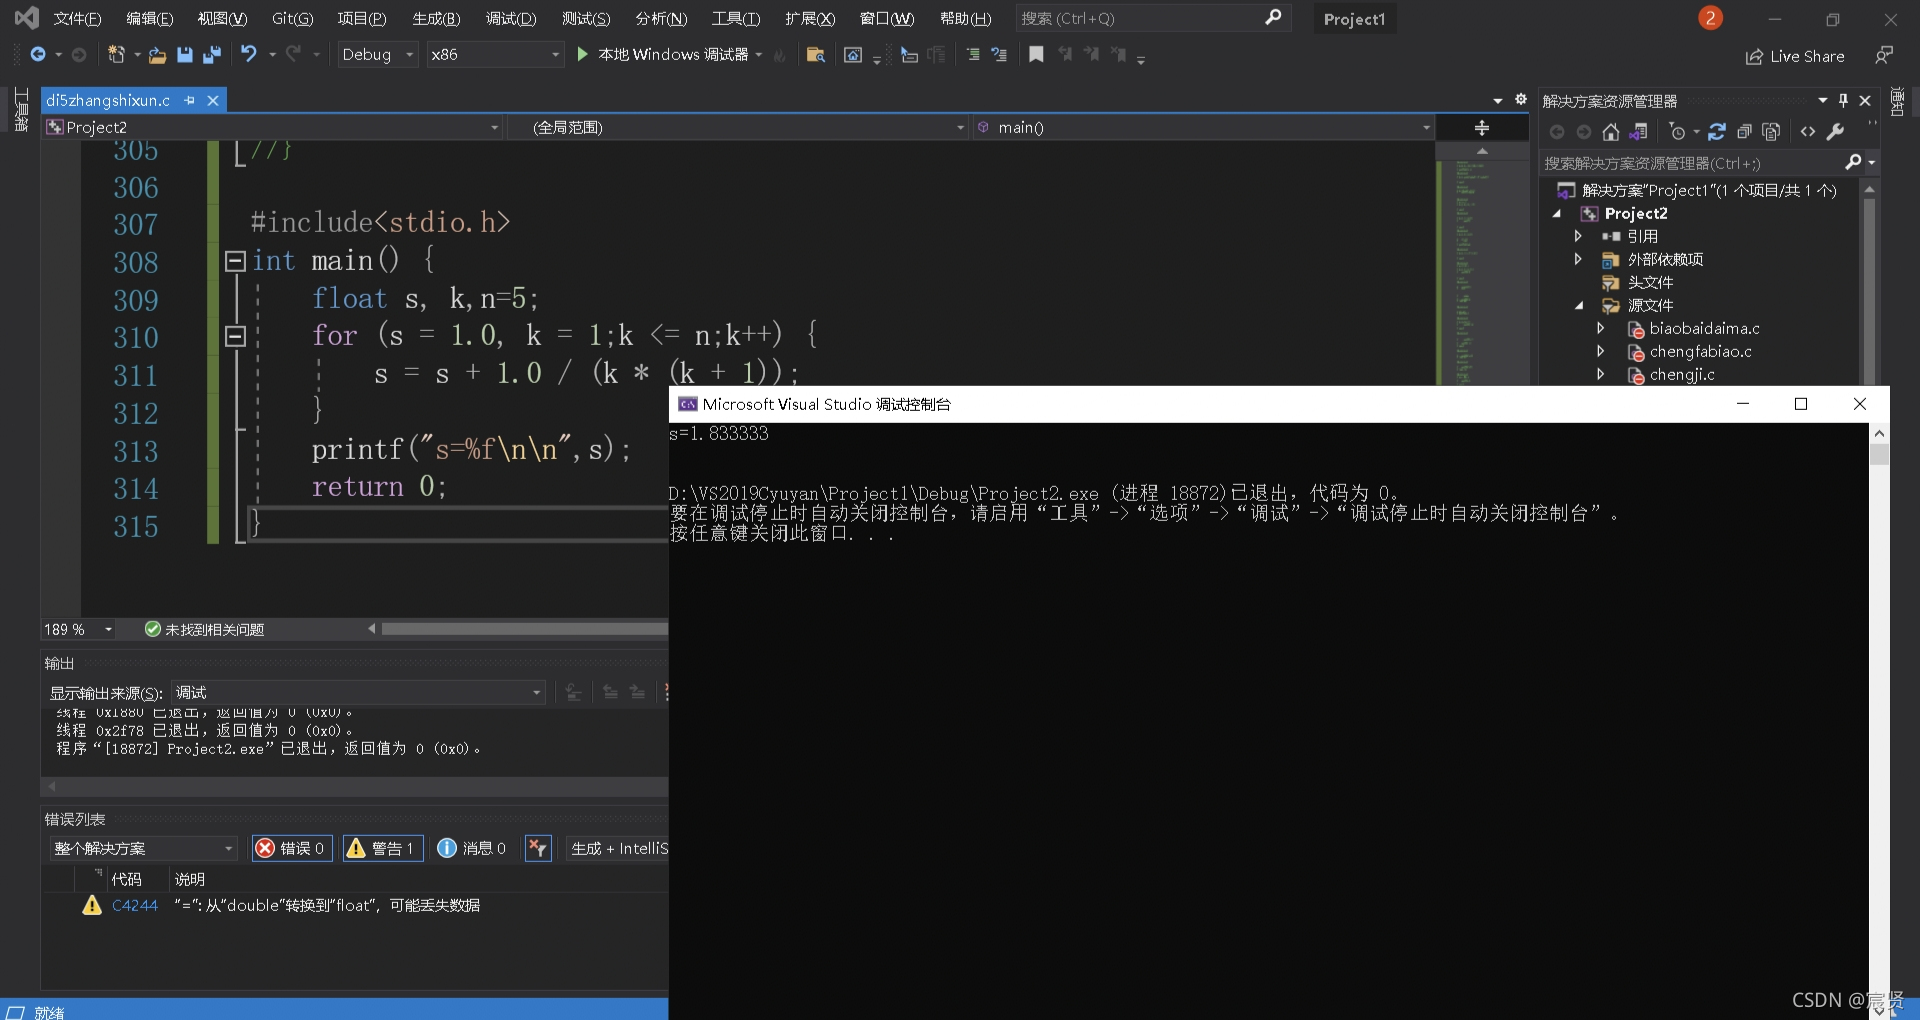Image resolution: width=1920 pixels, height=1020 pixels.
Task: Click the clear error list filter icon
Action: (538, 848)
